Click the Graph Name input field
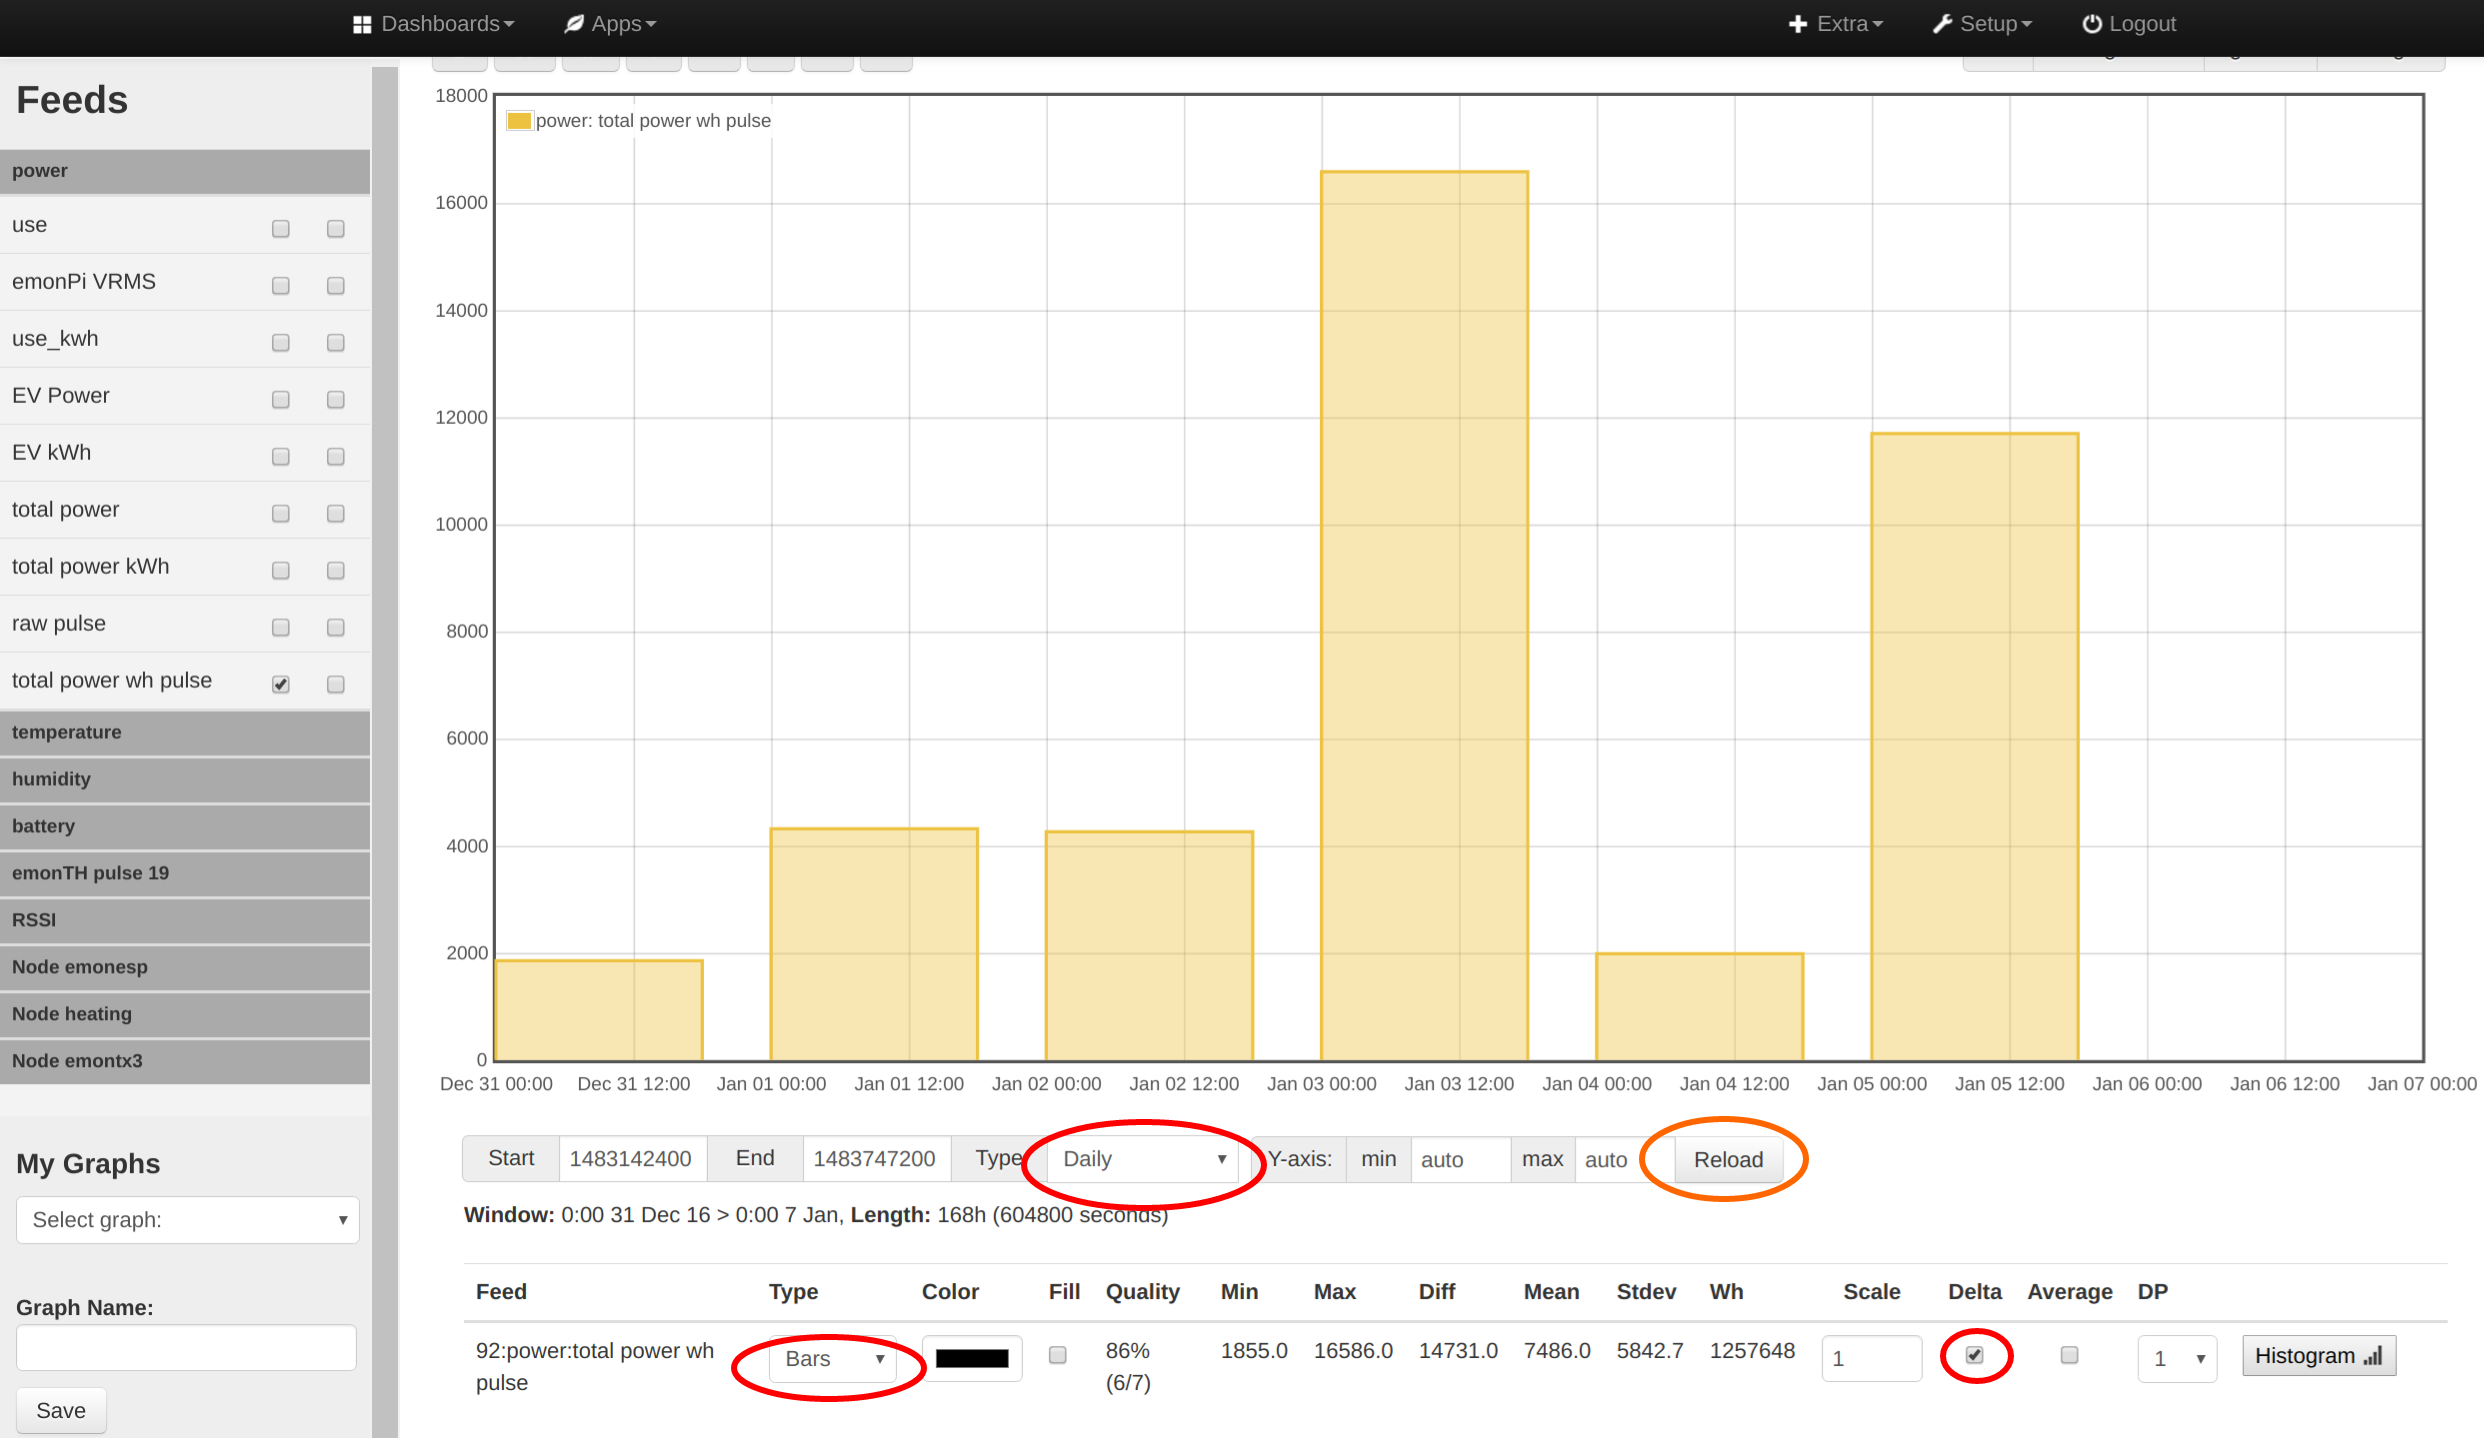The image size is (2484, 1438). pos(186,1348)
